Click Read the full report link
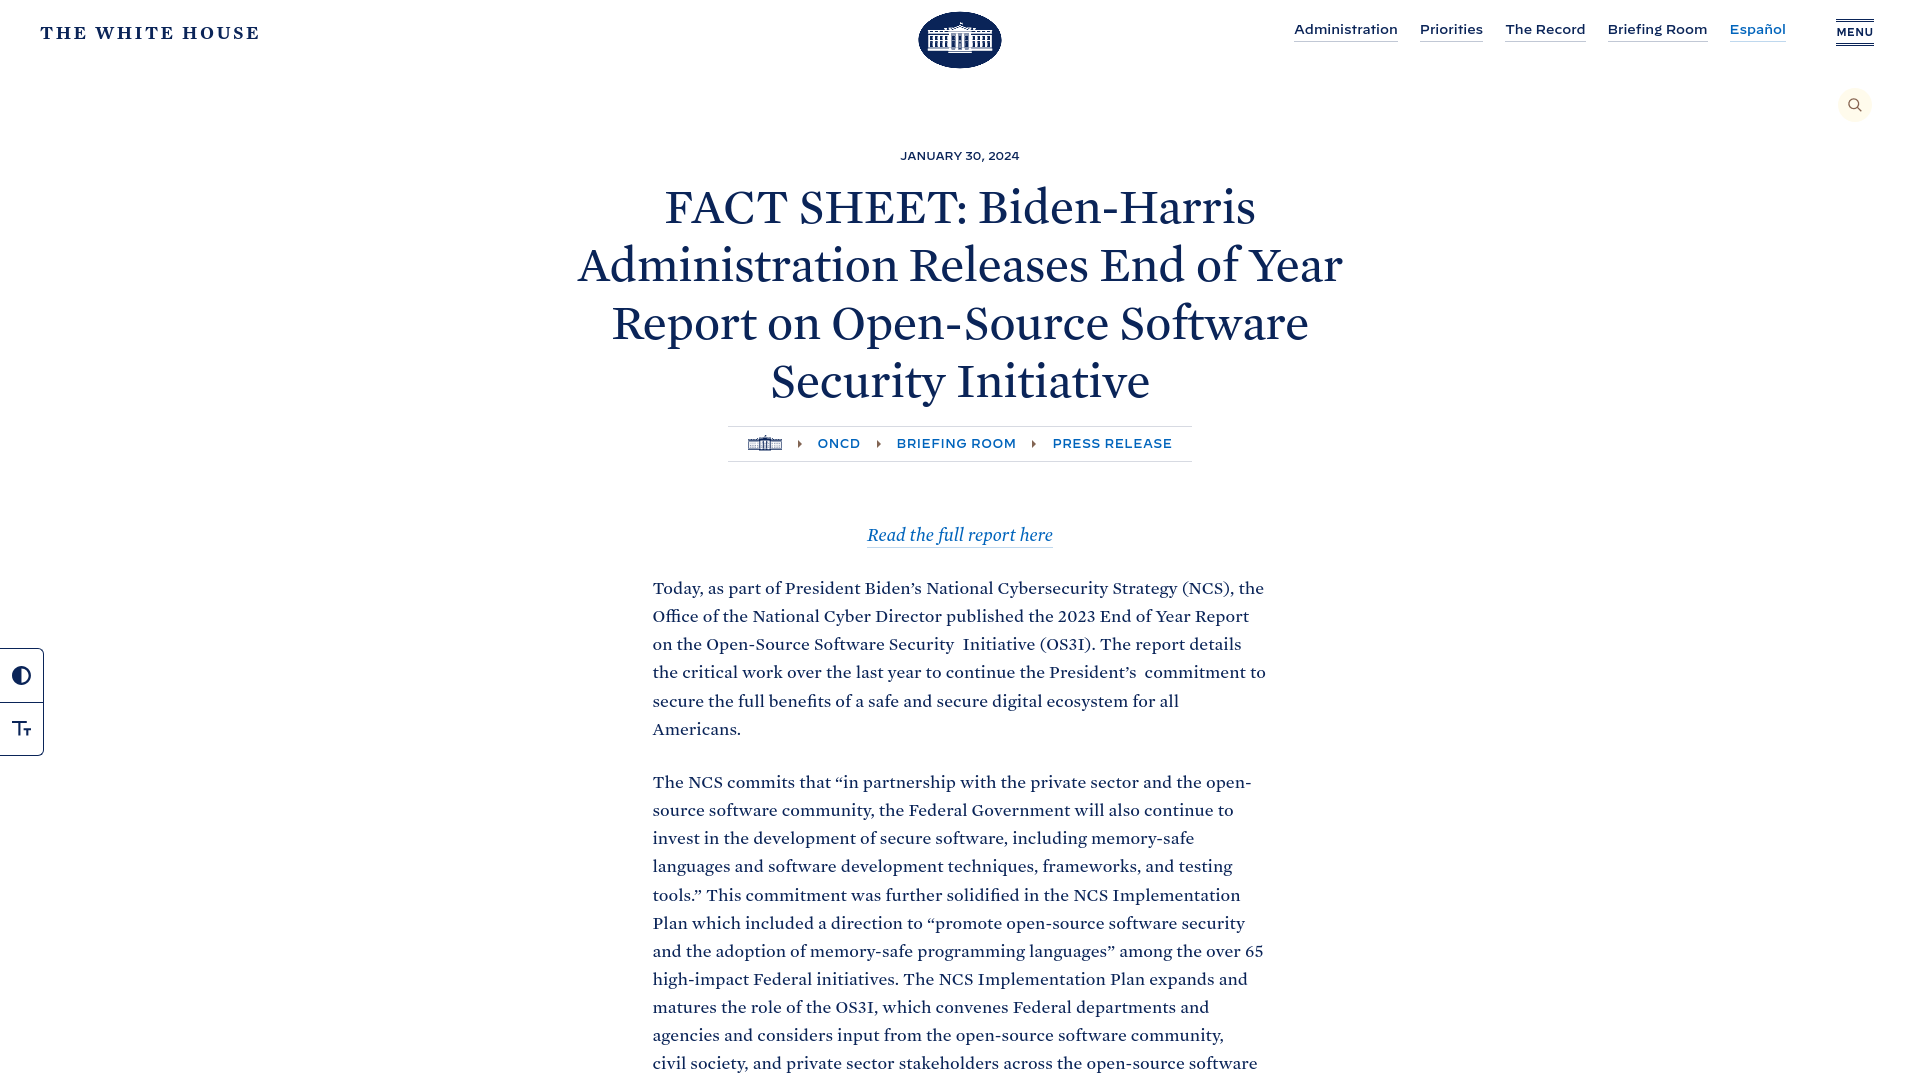Screen dimensions: 1920x1080 click(x=959, y=535)
